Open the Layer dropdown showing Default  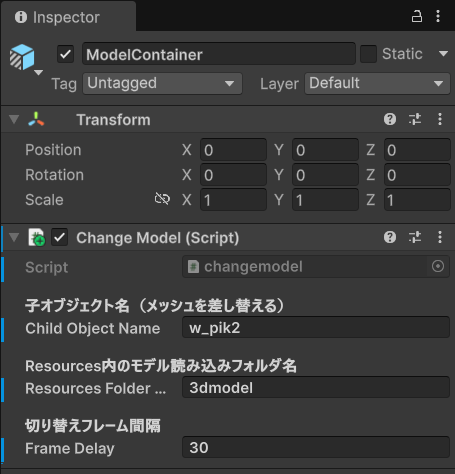tap(377, 83)
